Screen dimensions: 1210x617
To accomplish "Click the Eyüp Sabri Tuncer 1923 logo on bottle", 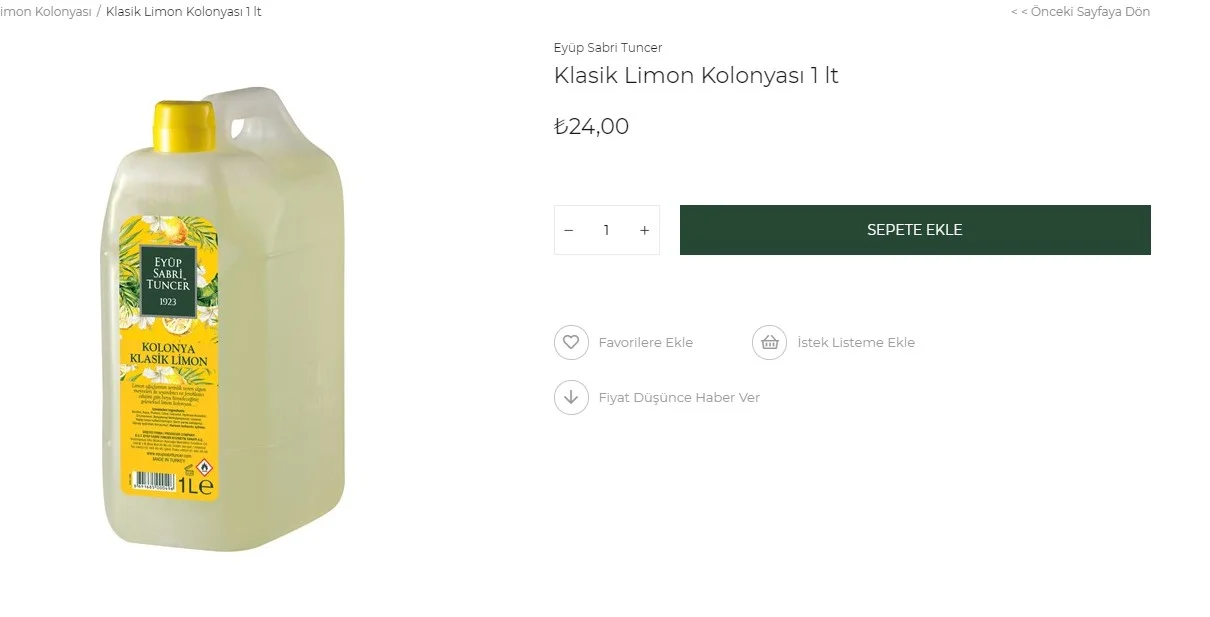I will [167, 273].
